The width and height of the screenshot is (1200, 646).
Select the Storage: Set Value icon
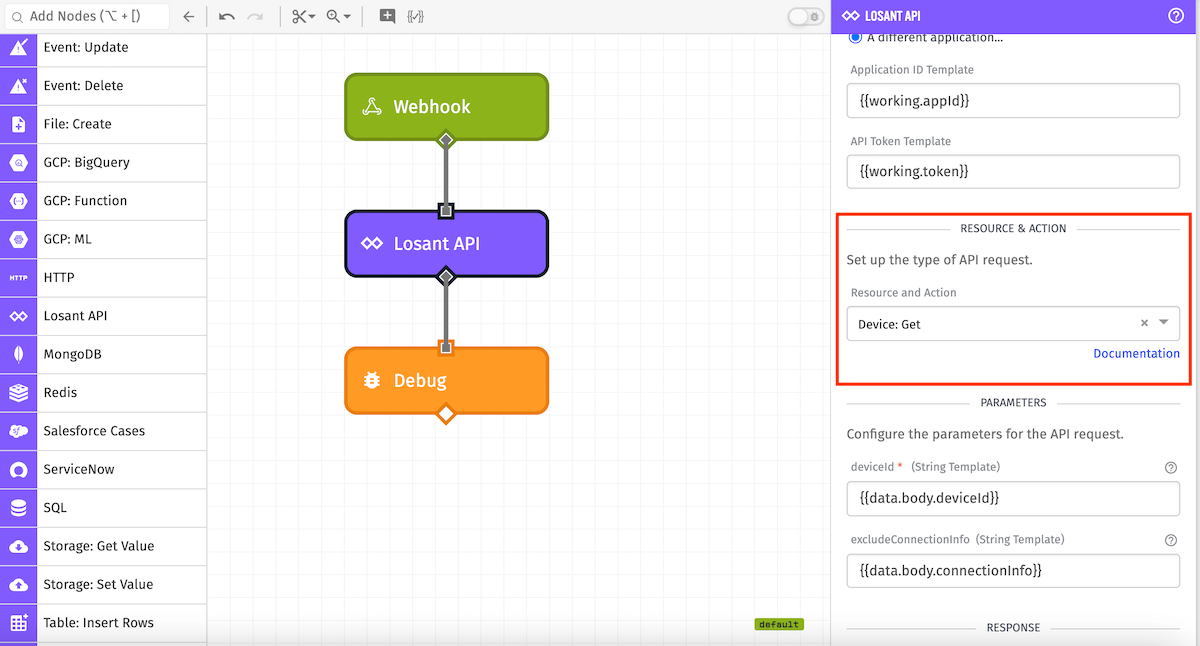click(x=18, y=584)
